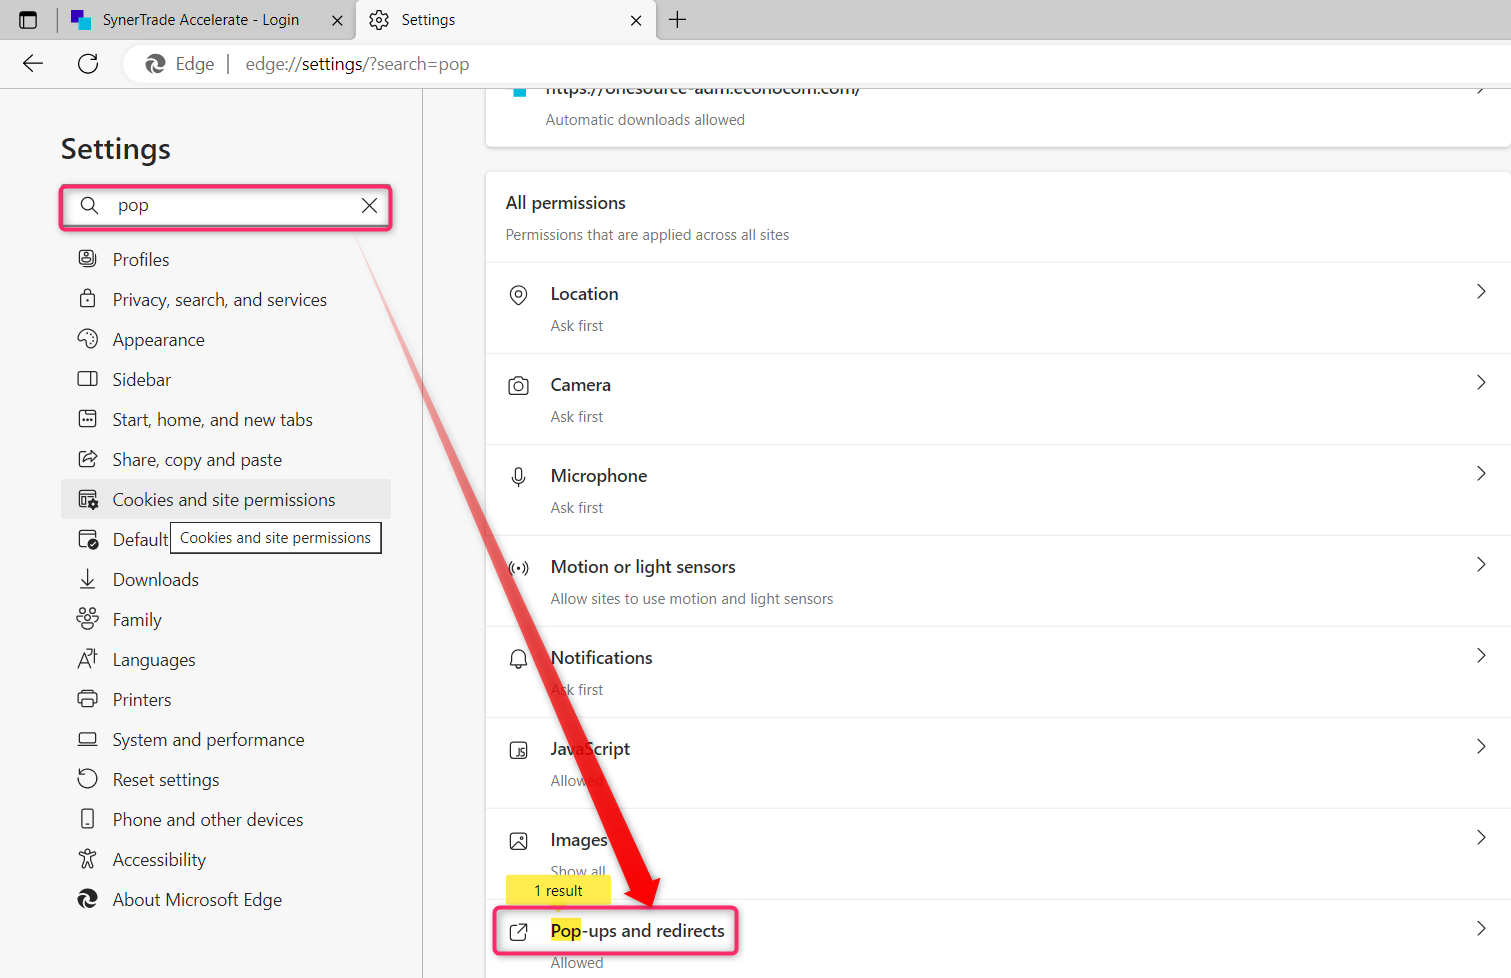The width and height of the screenshot is (1511, 978).
Task: Click the Appearance palette icon
Action: coord(88,339)
